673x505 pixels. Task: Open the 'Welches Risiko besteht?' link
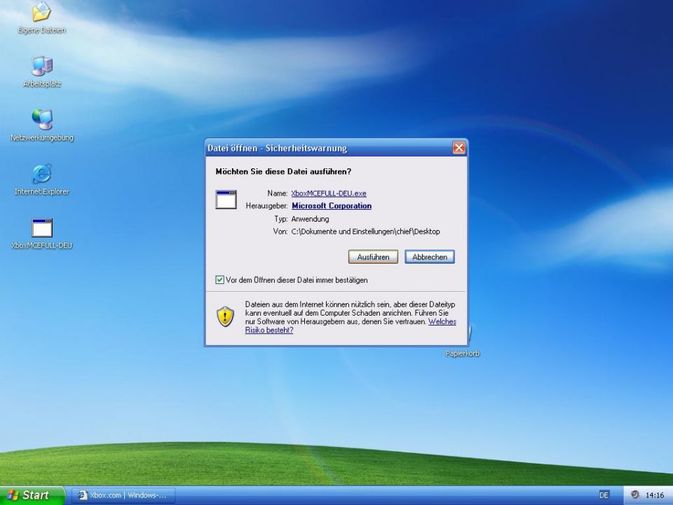tap(442, 321)
